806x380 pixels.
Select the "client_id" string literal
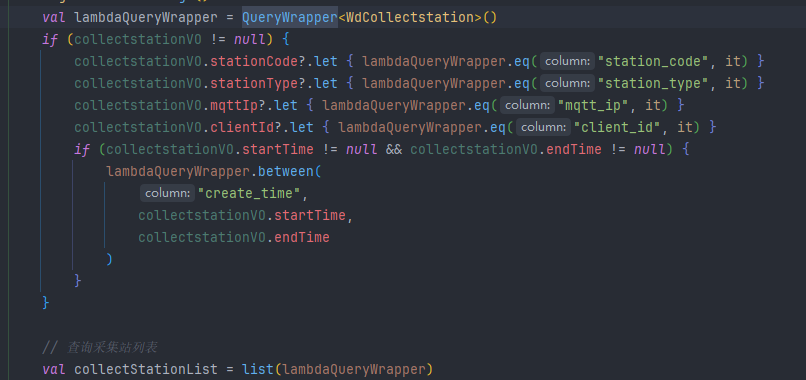coord(617,127)
